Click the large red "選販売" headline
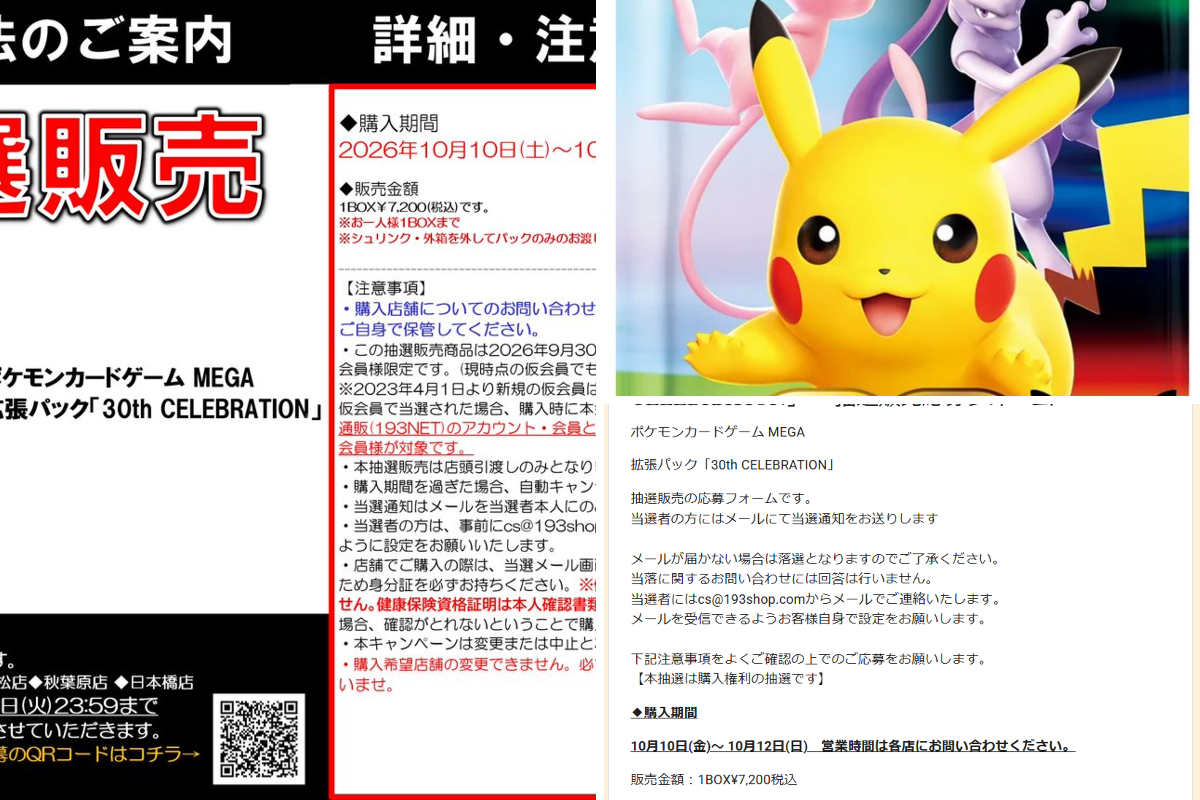Screen dimensions: 1200x800 132,167
